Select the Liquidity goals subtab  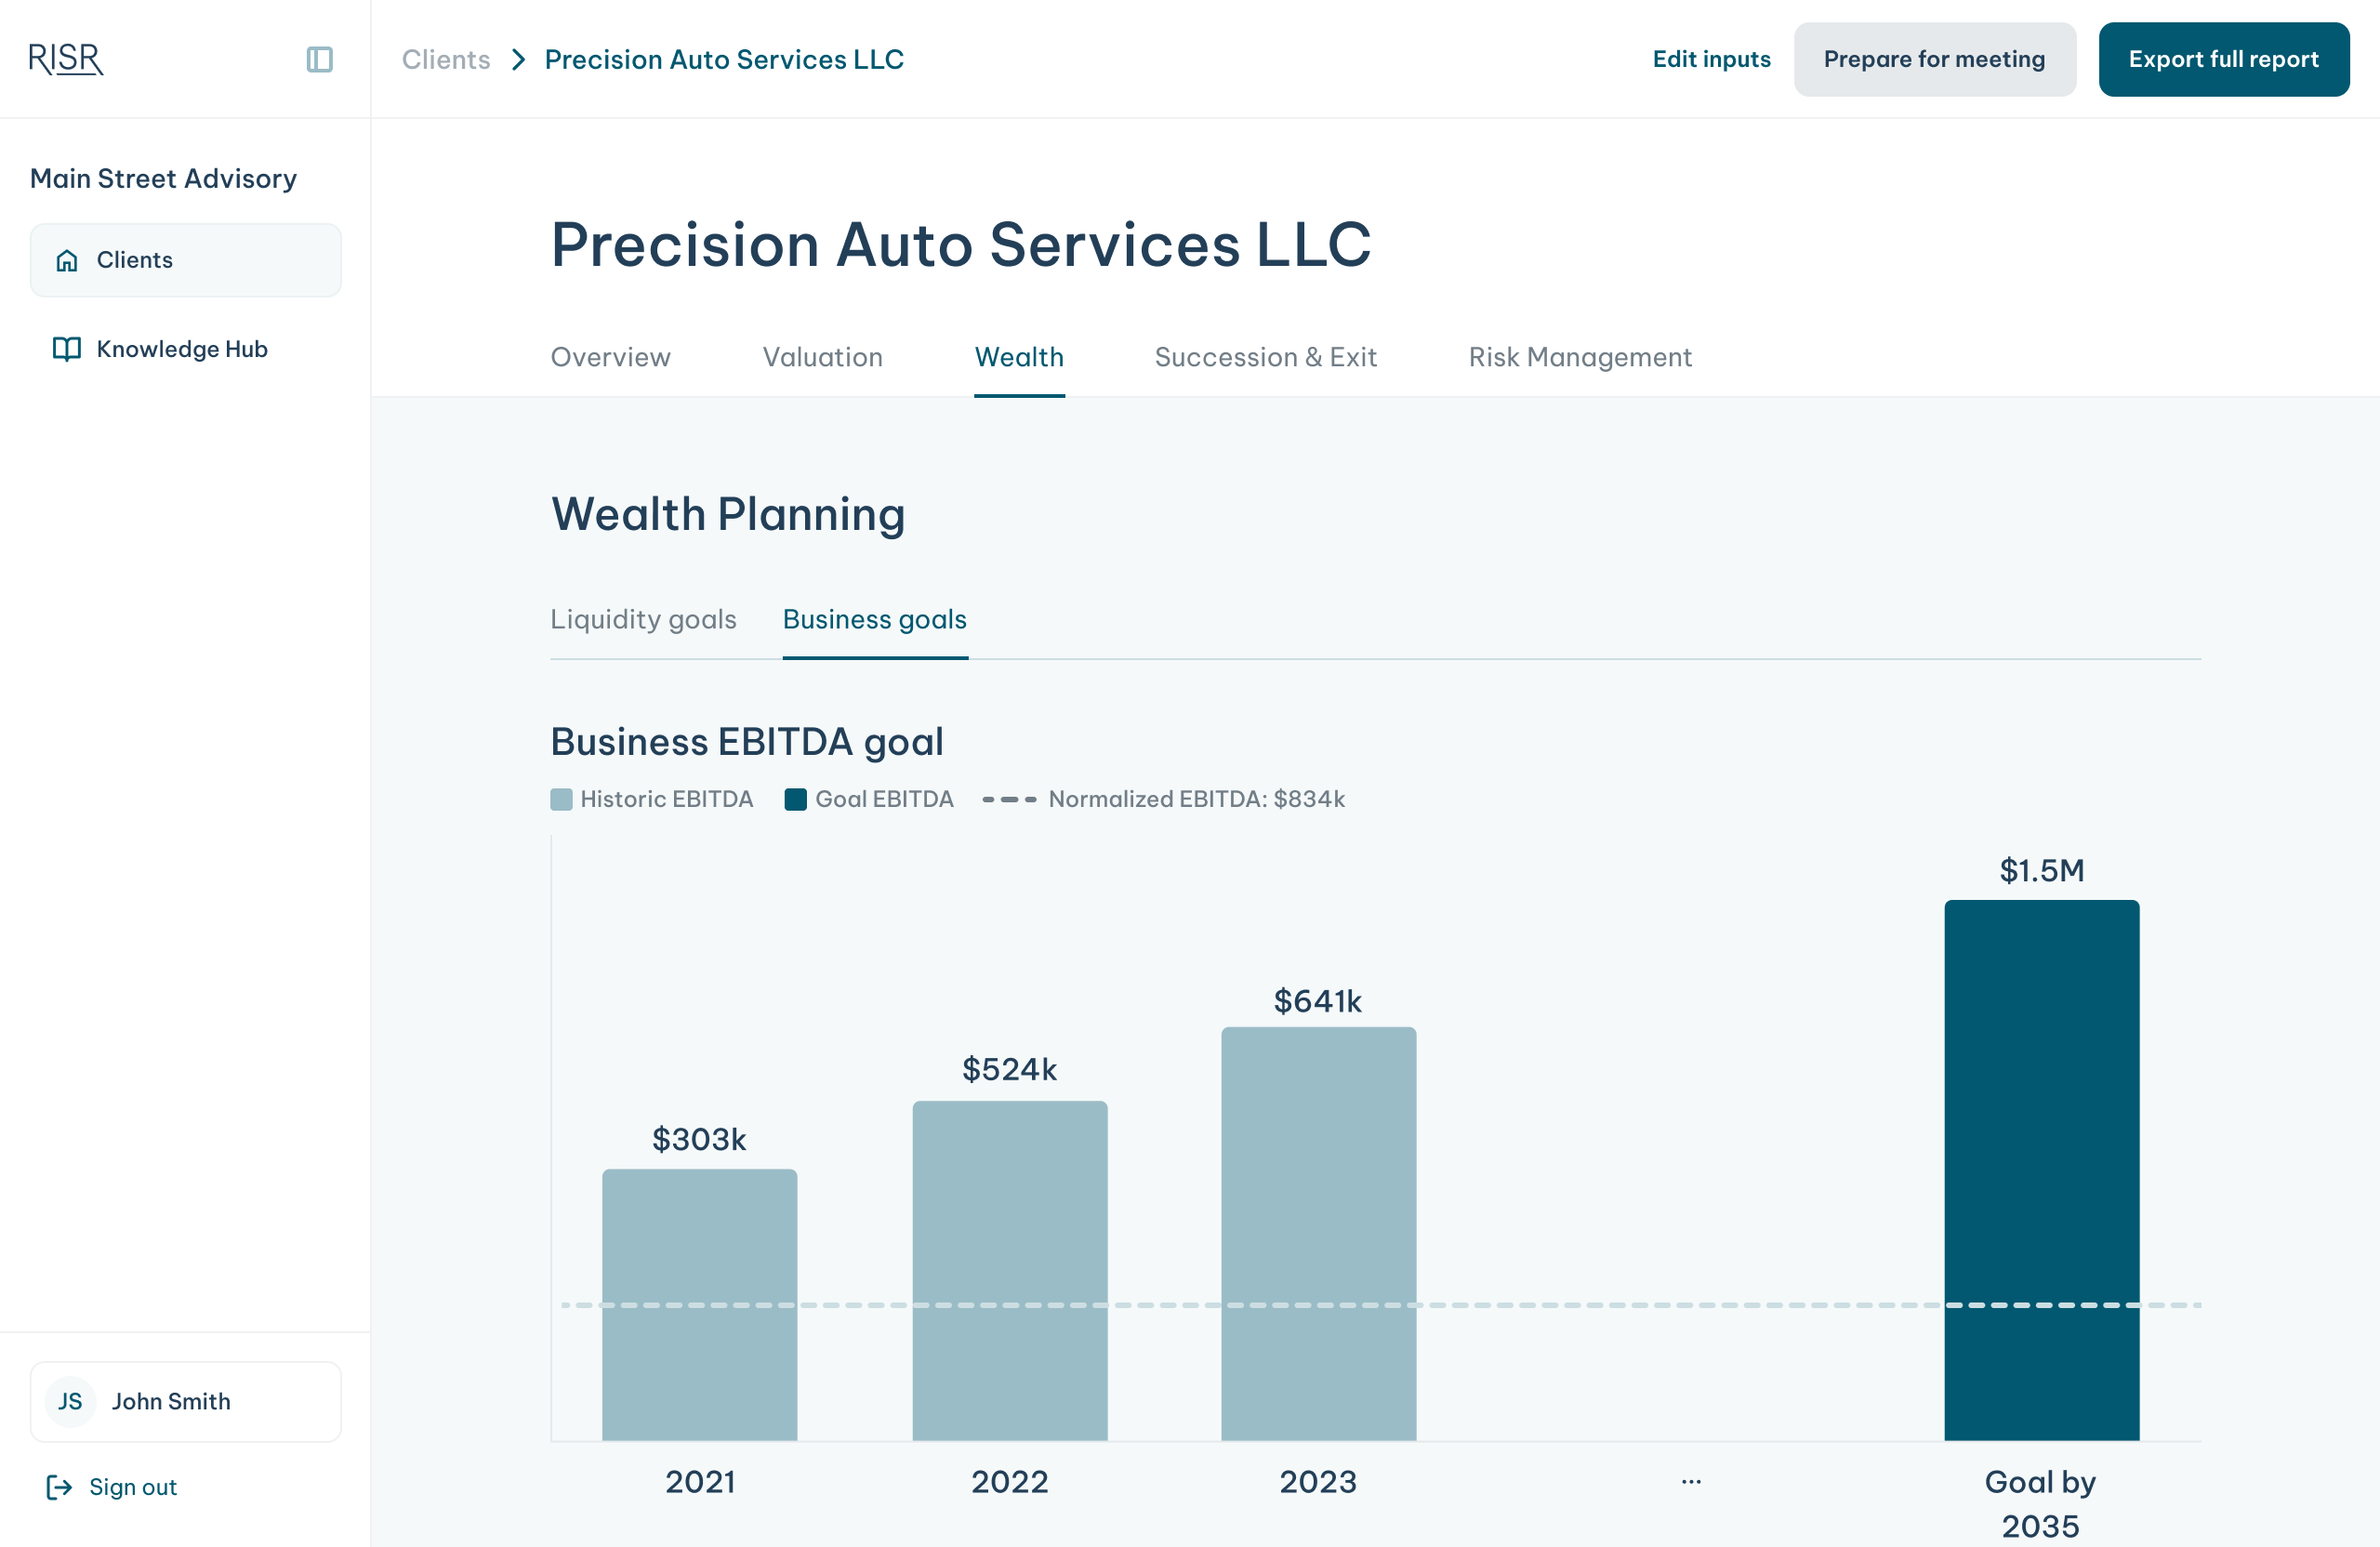coord(643,619)
